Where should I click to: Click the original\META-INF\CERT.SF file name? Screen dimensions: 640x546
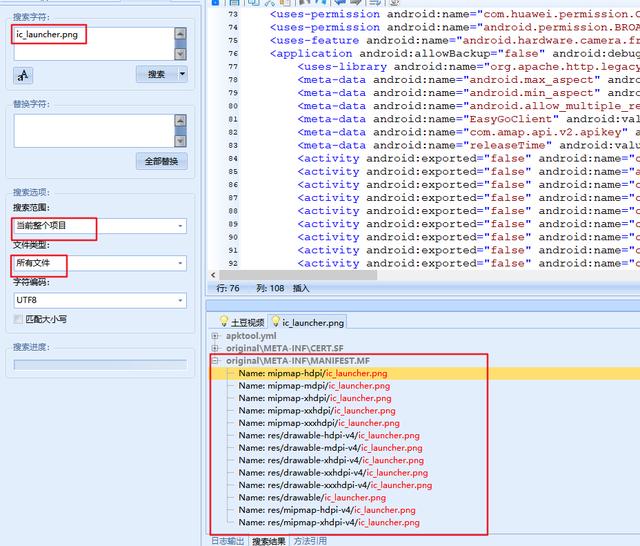(285, 348)
